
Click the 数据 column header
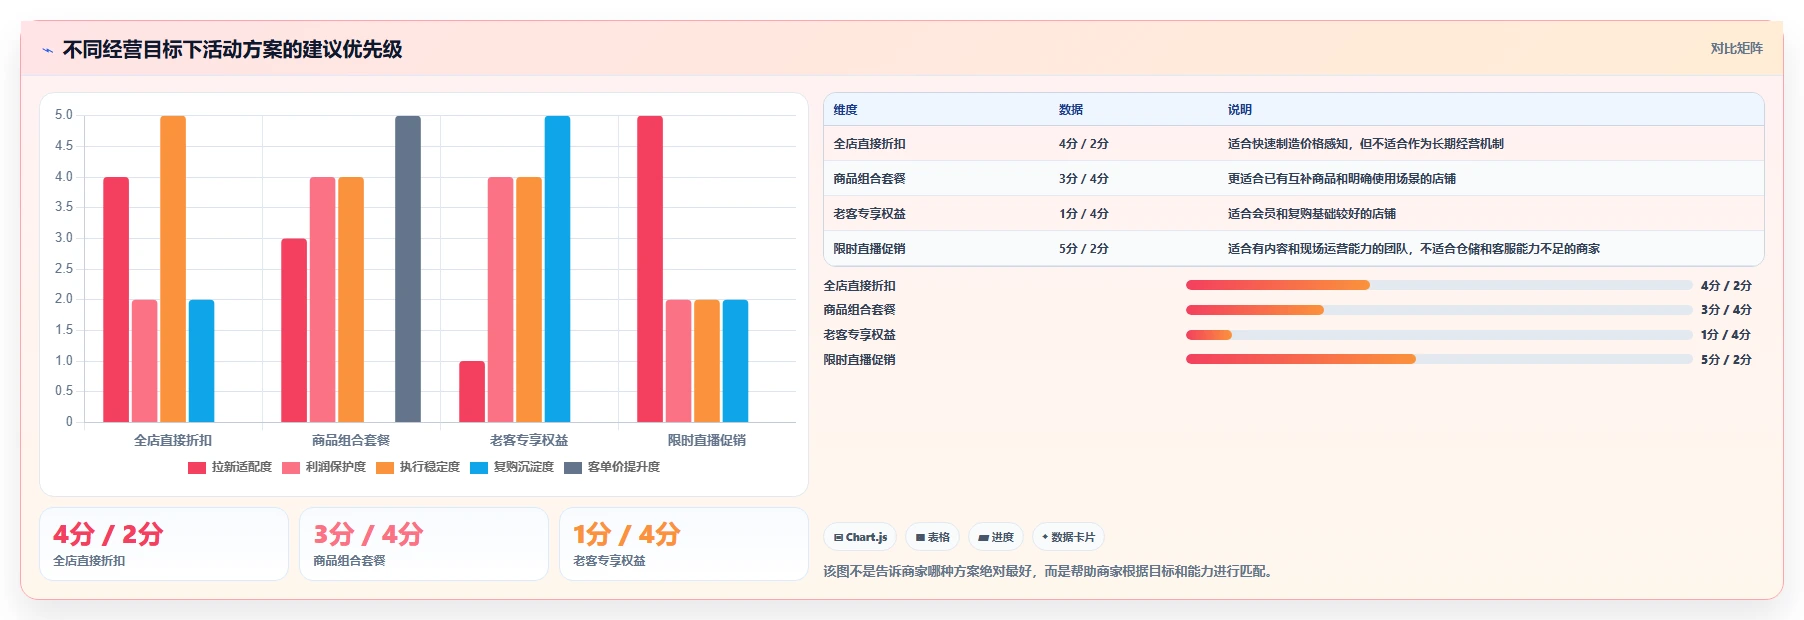(x=1071, y=109)
